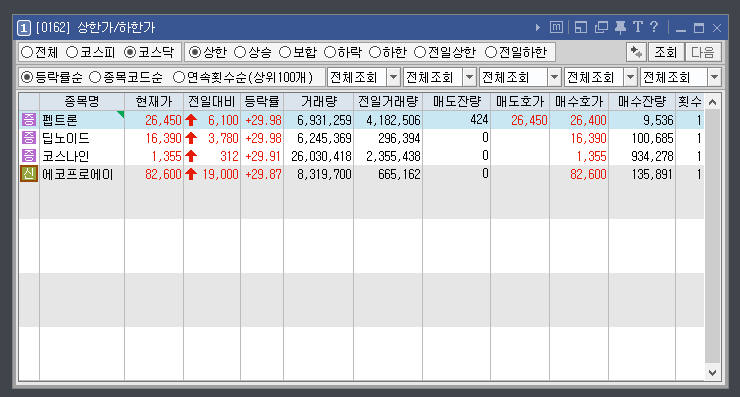Click the 매수잔량 column header

point(642,101)
